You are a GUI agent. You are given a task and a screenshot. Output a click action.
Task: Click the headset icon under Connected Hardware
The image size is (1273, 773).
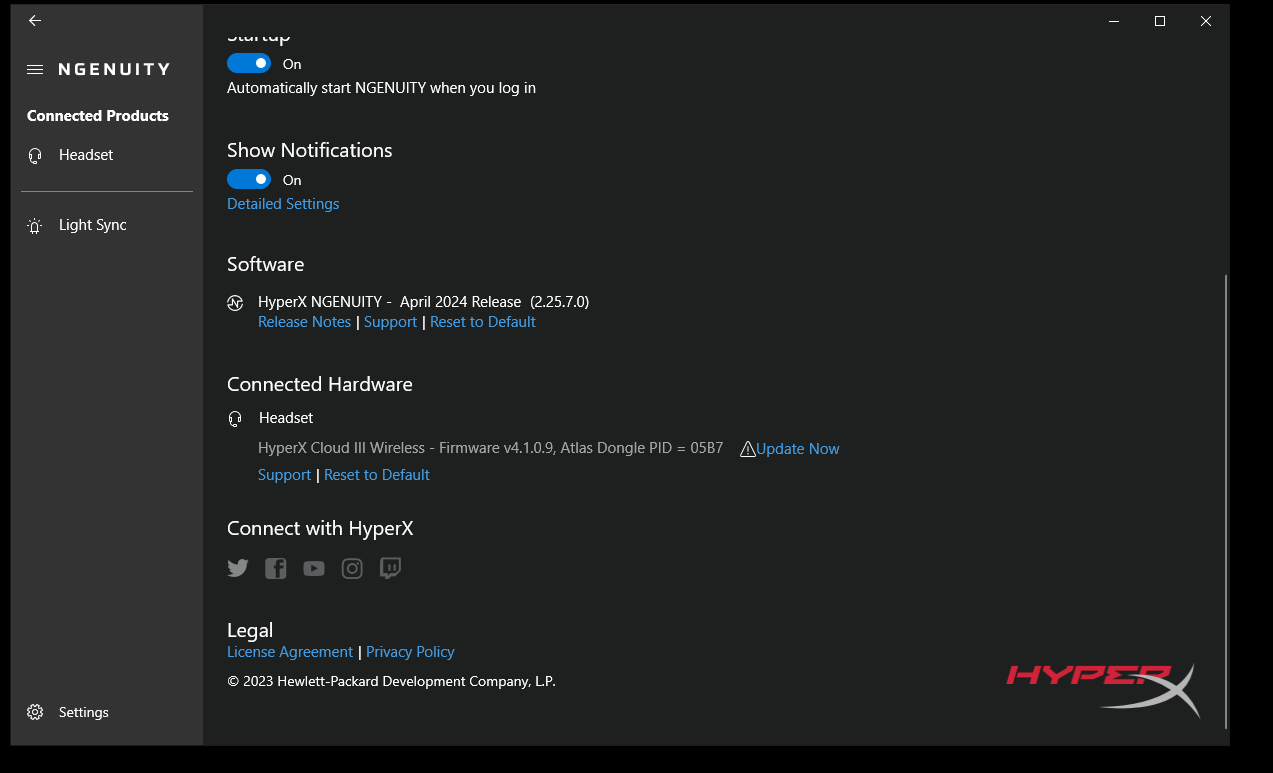click(235, 419)
